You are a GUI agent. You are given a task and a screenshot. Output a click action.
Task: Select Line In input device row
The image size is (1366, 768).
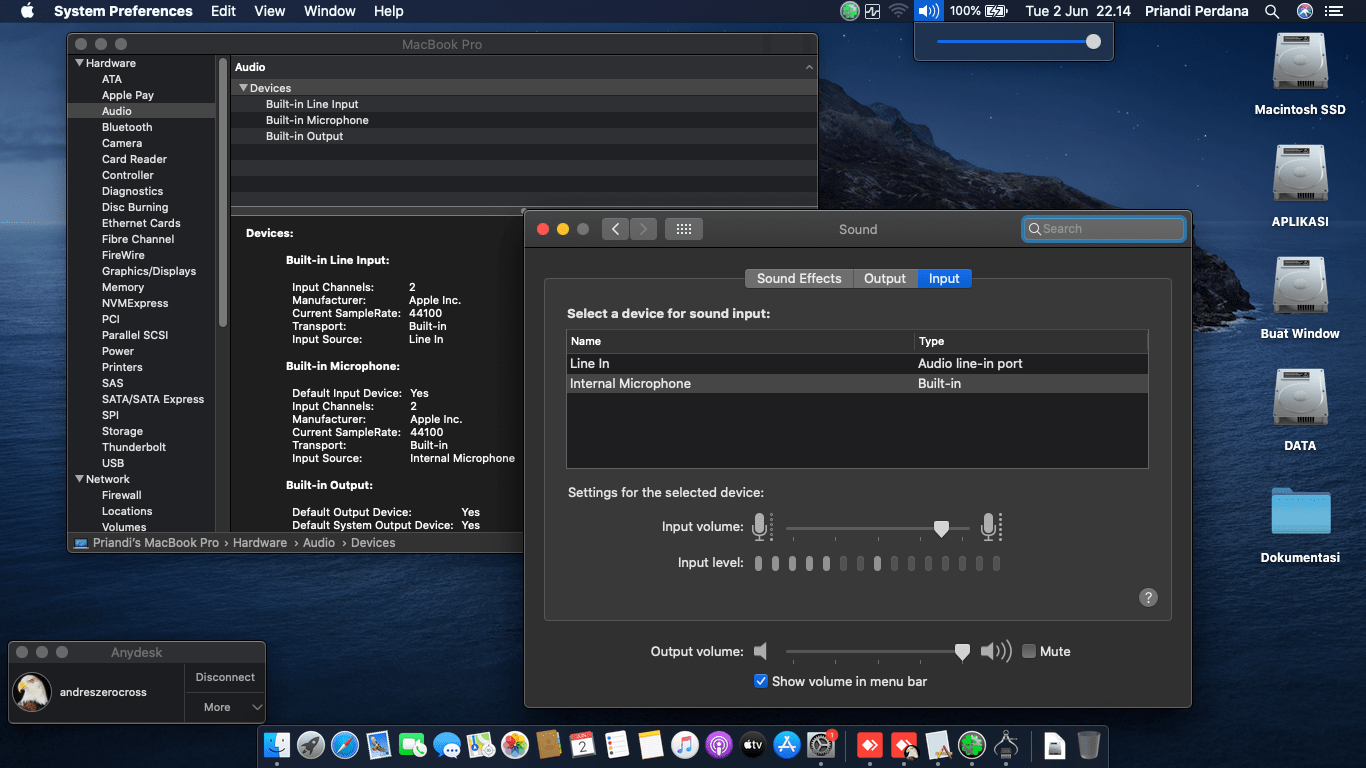(857, 364)
